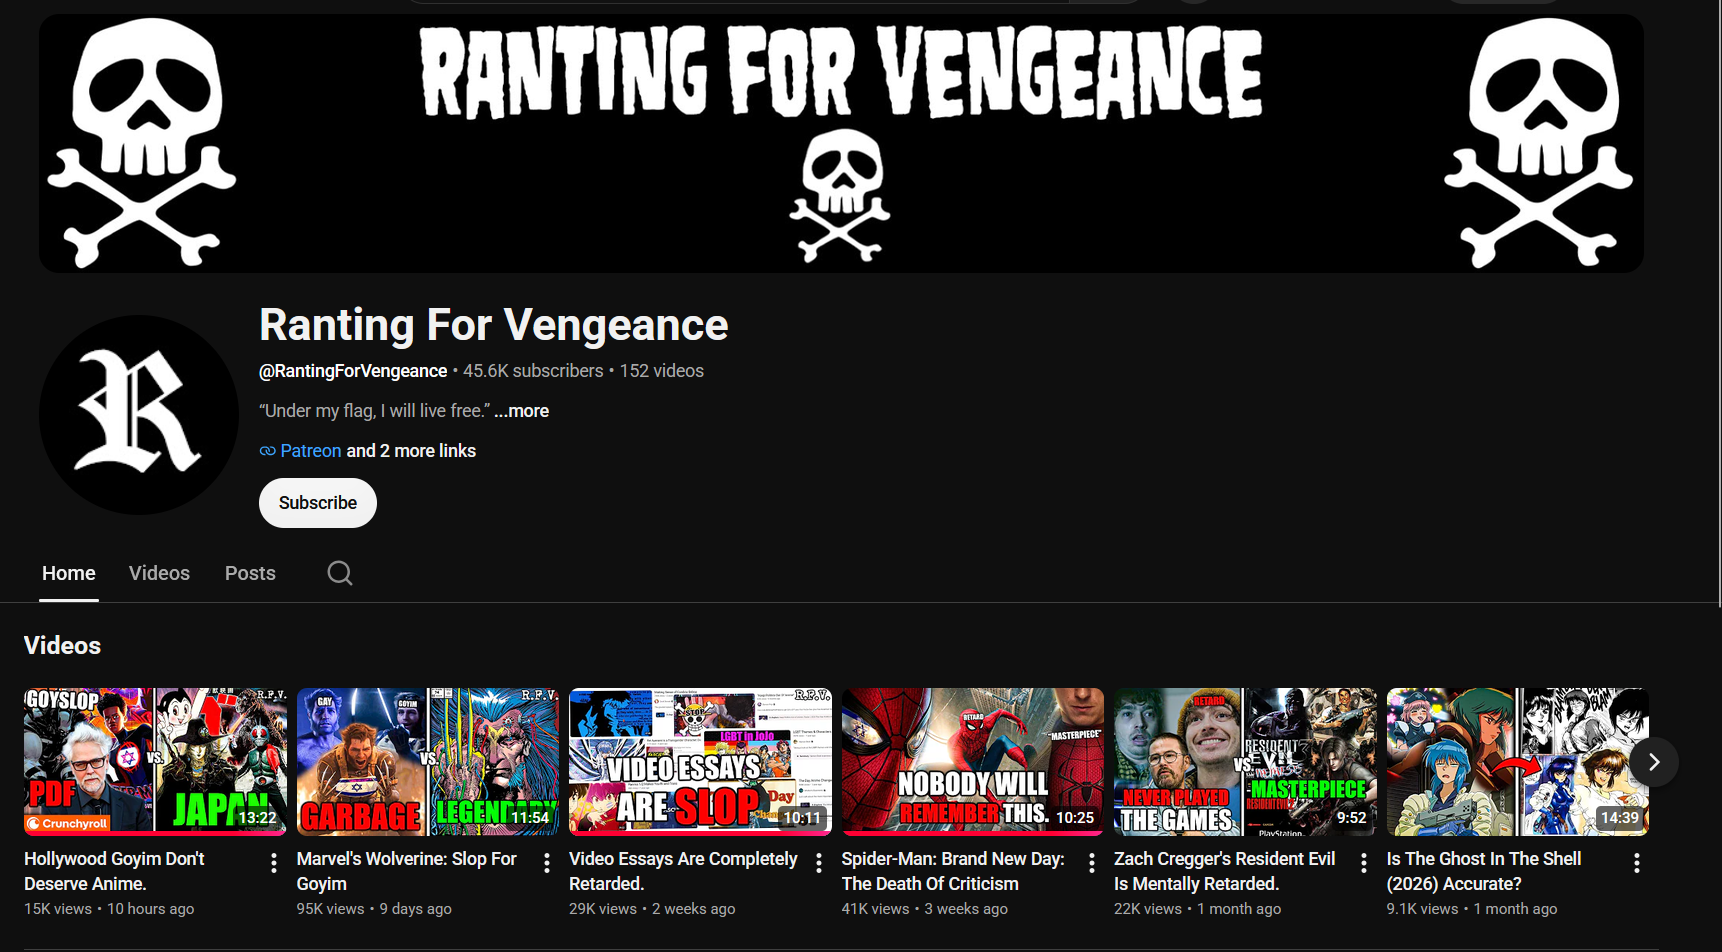
Task: Open options menu for Ghost In The Shell video
Action: [x=1637, y=863]
